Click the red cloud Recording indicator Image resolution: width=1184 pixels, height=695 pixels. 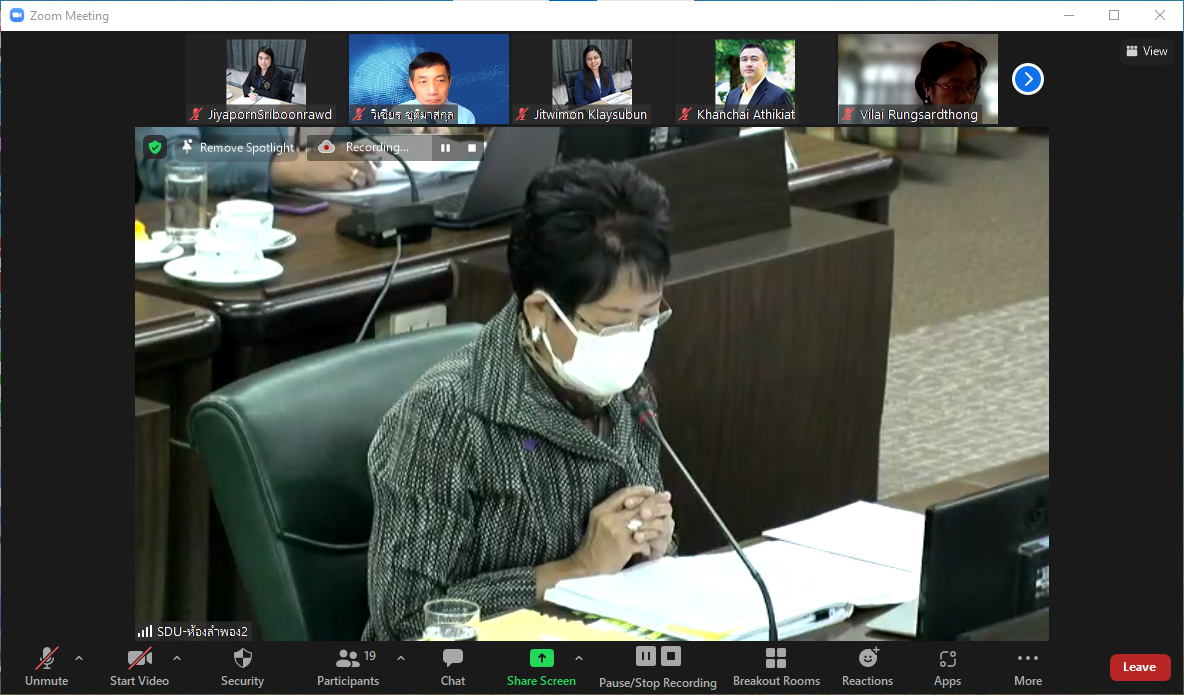click(326, 147)
